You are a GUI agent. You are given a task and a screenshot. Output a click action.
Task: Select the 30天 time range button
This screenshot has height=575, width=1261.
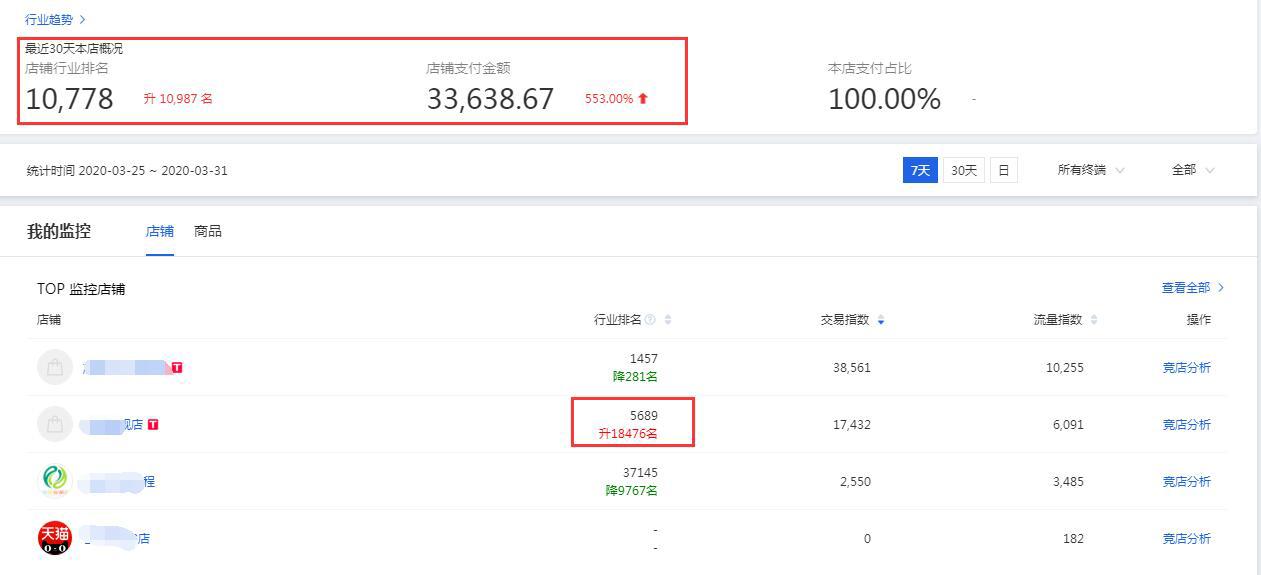point(964,170)
